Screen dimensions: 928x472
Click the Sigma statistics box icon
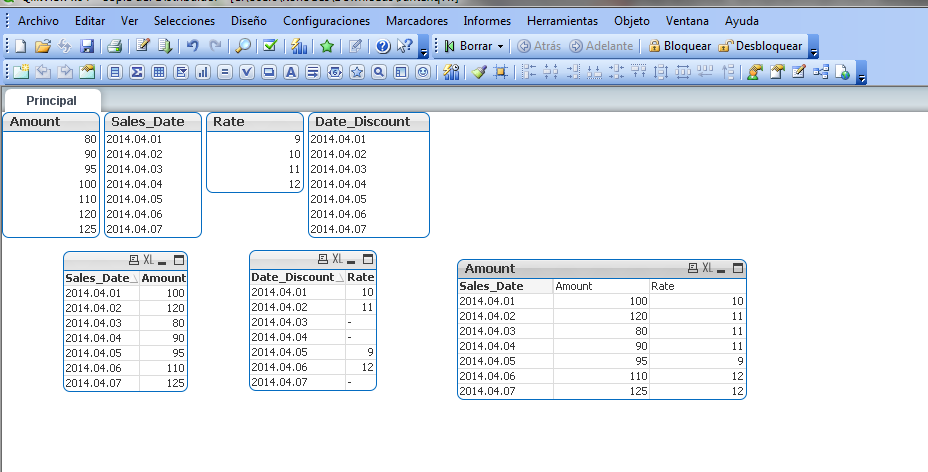click(x=136, y=72)
